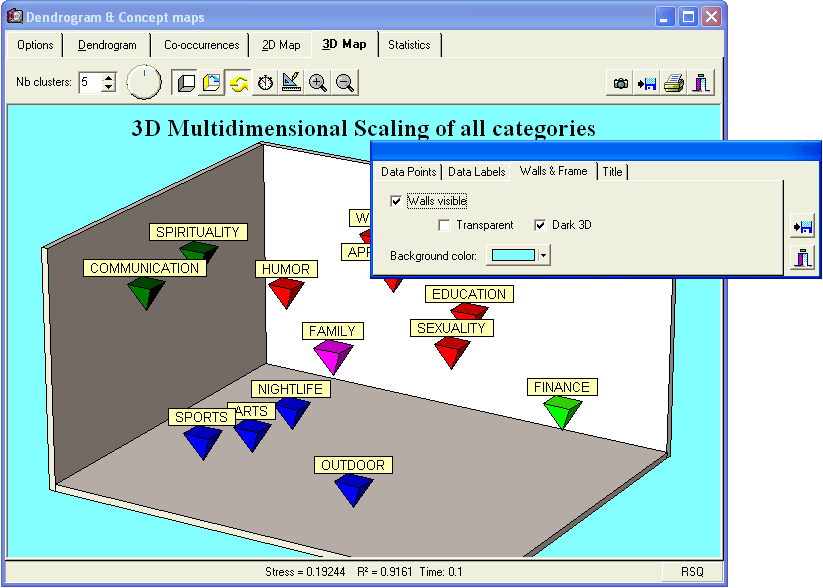Viewport: 823px width, 588px height.
Task: Click the camera snapshot icon
Action: click(x=621, y=84)
